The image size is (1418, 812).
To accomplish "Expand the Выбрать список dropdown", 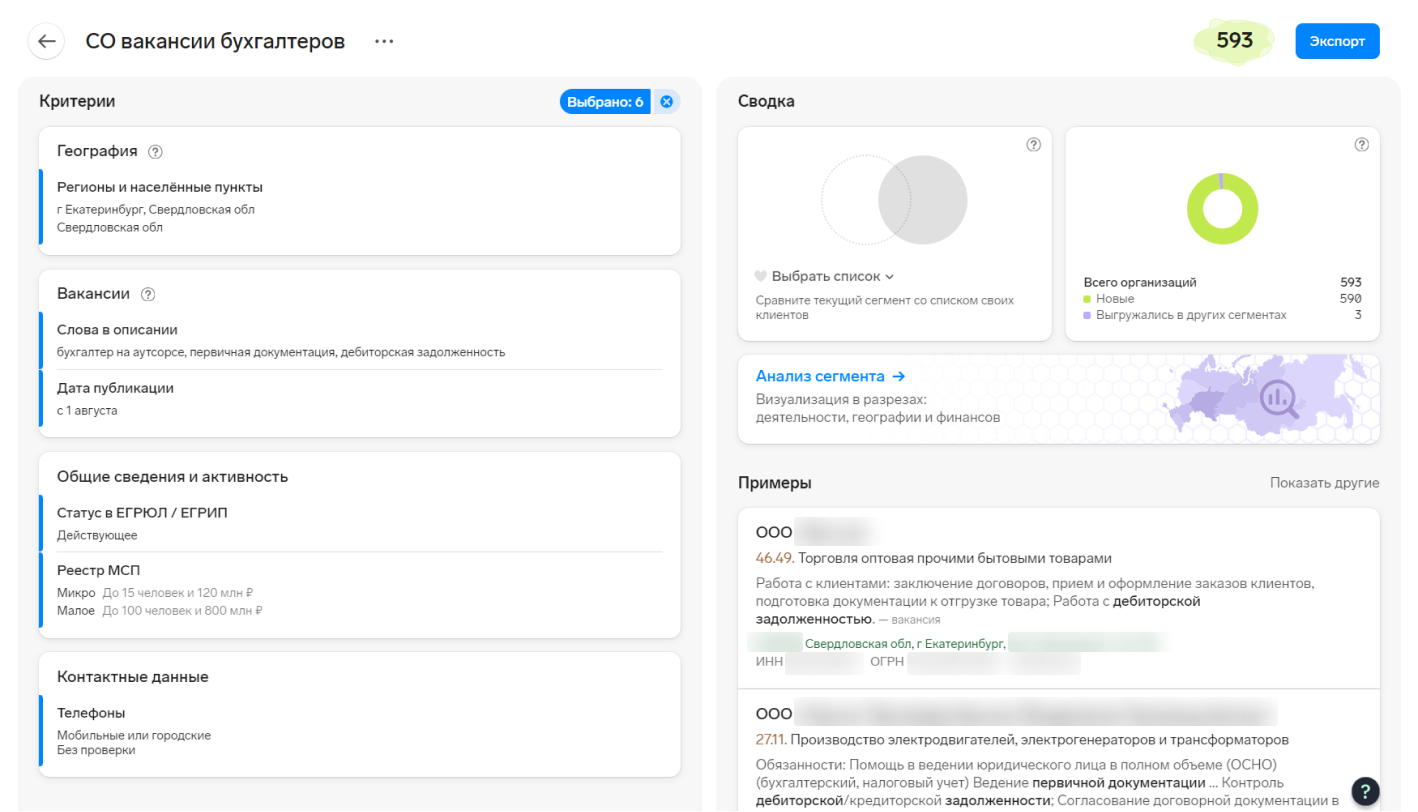I will point(832,276).
